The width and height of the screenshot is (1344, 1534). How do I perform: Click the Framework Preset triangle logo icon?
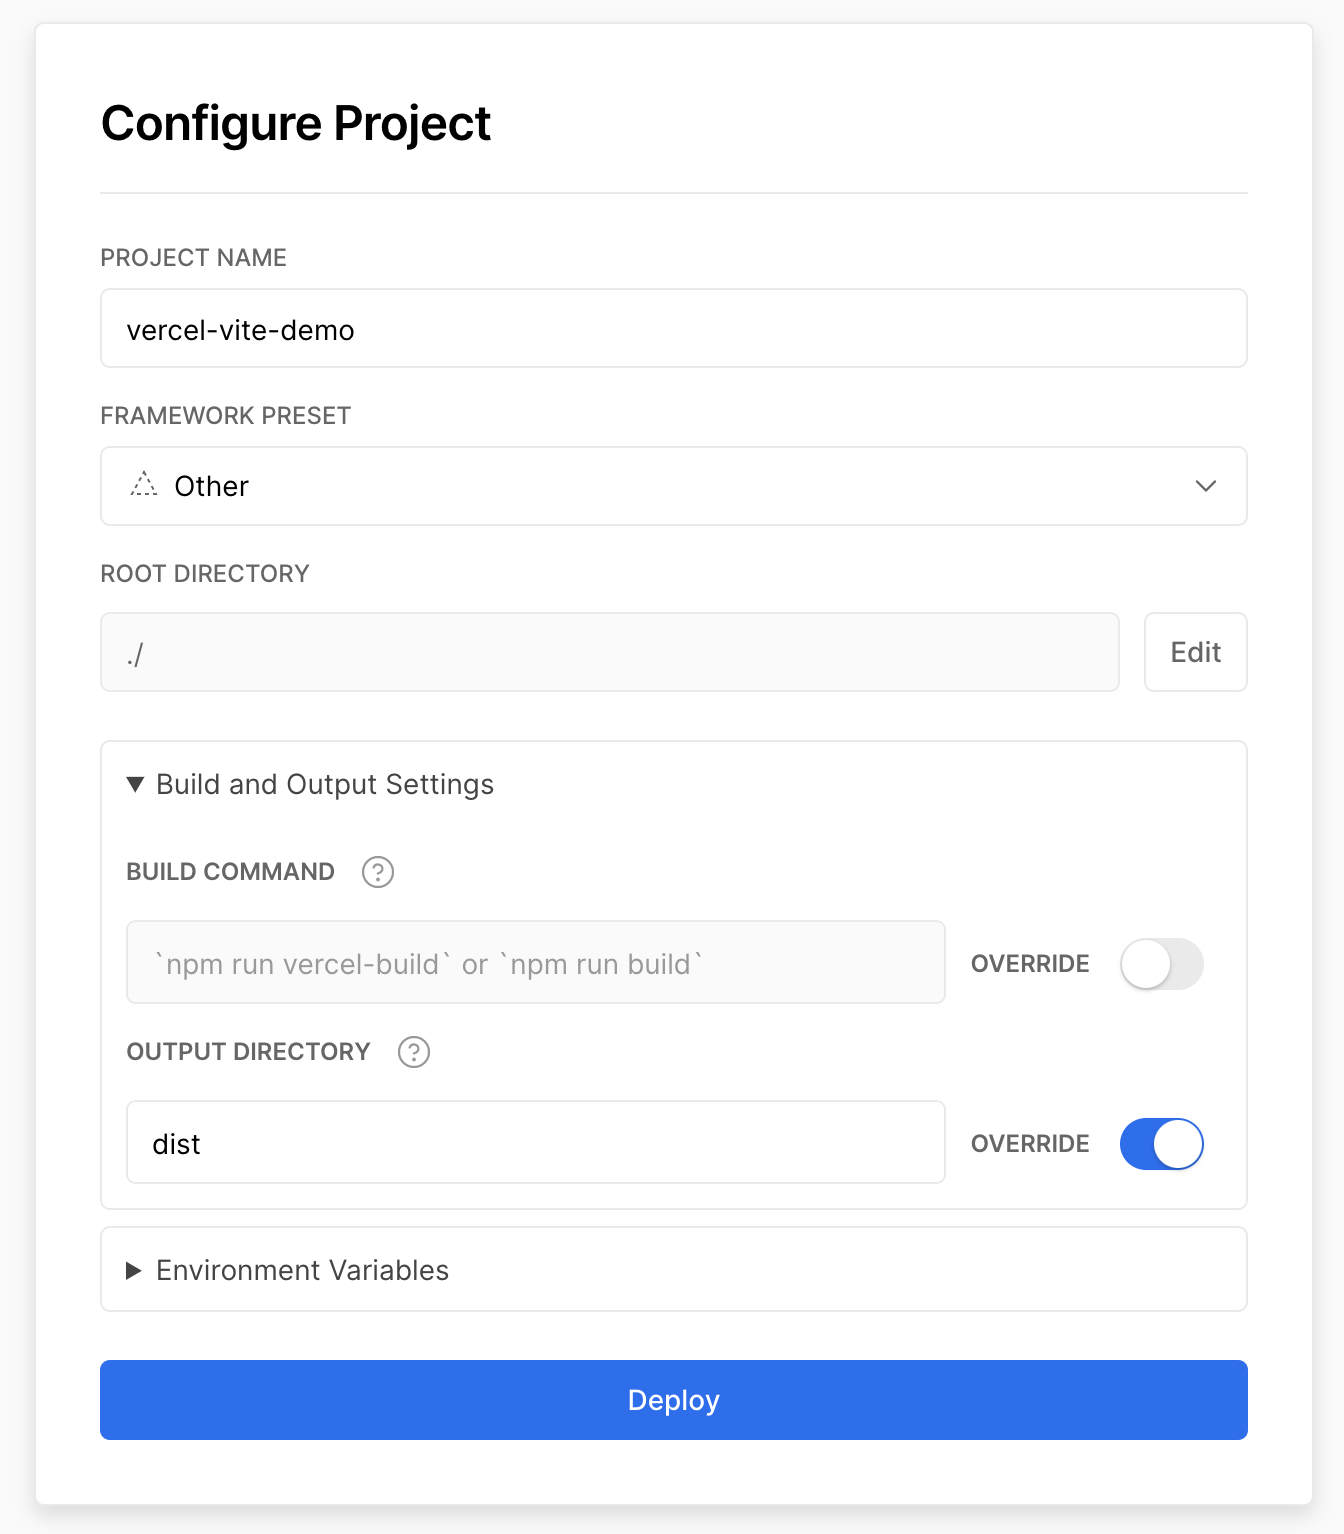pos(143,486)
